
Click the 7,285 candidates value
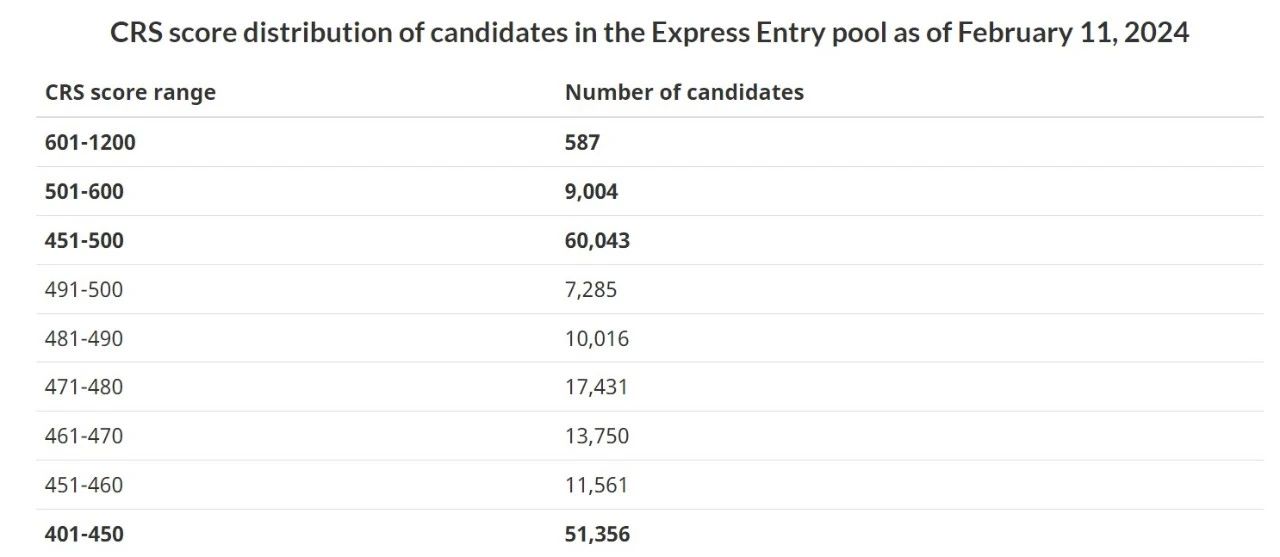(x=591, y=290)
